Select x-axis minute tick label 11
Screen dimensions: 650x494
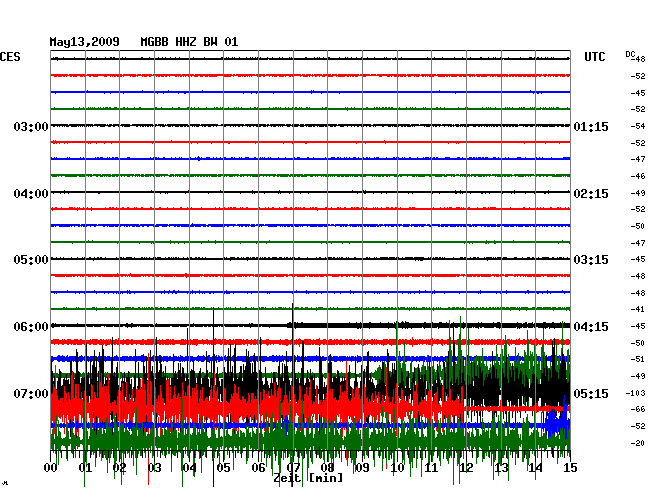(431, 468)
